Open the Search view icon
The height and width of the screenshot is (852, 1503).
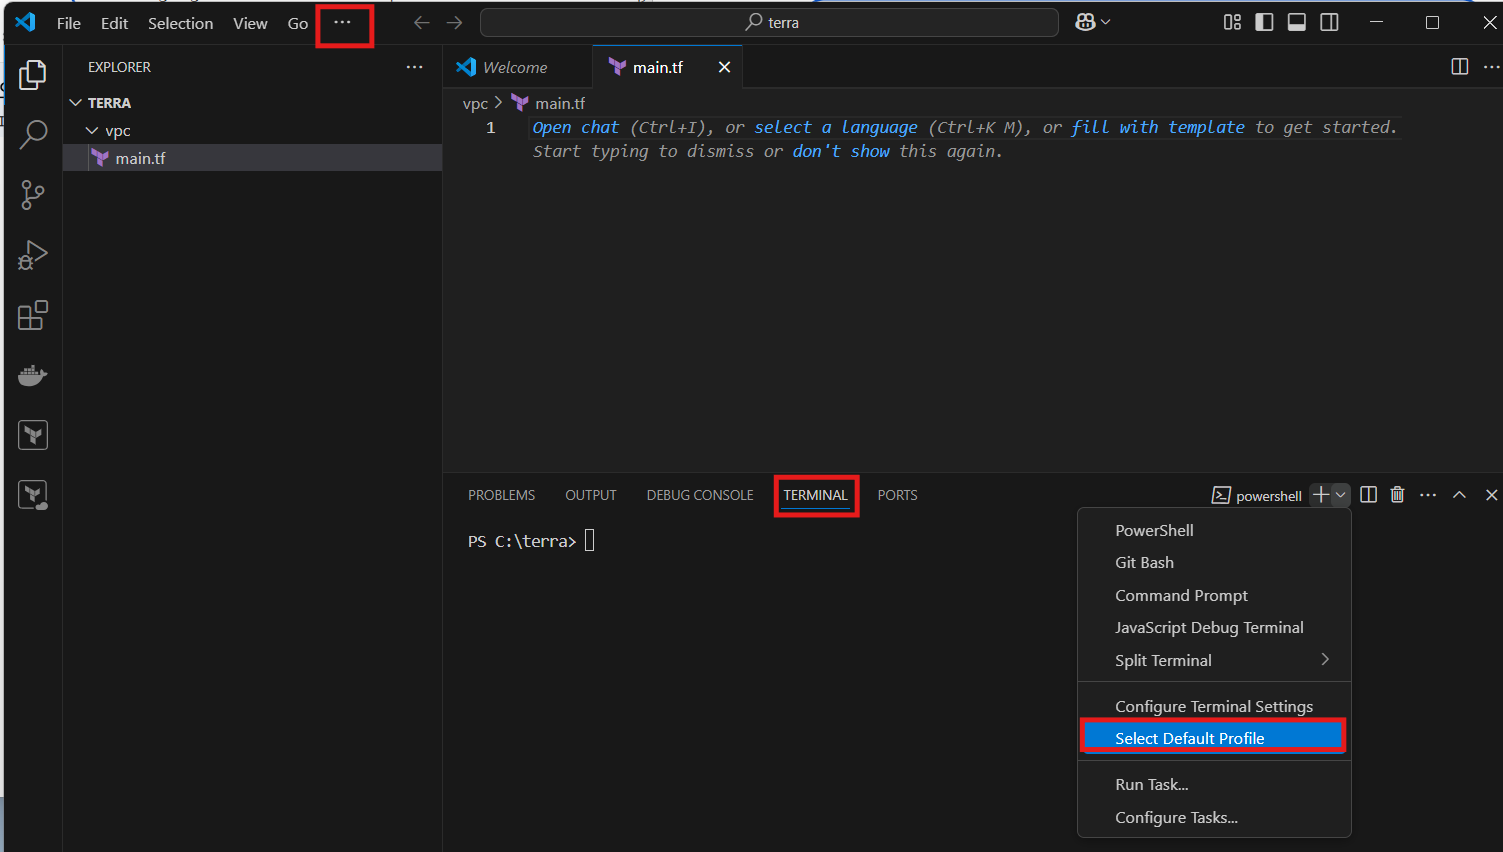pyautogui.click(x=33, y=135)
